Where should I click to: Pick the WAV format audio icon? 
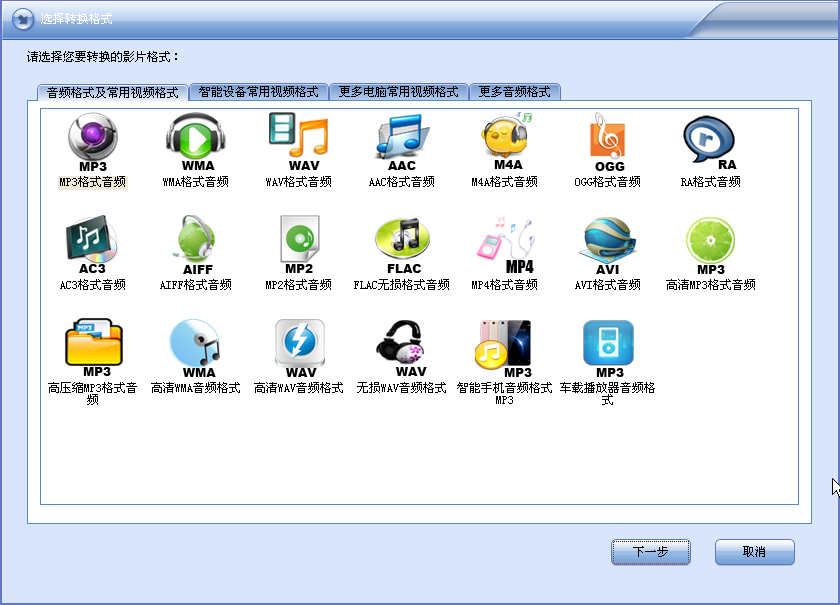(299, 140)
